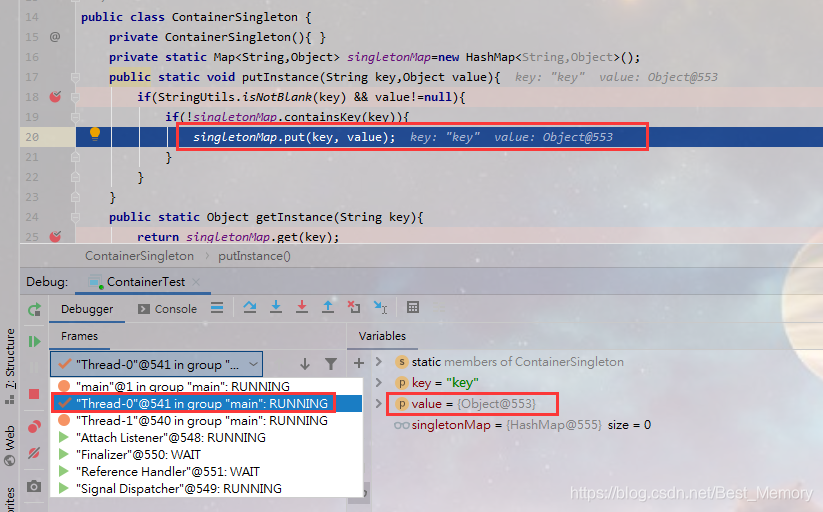823x512 pixels.
Task: Click the plus New Watch icon
Action: pos(359,363)
